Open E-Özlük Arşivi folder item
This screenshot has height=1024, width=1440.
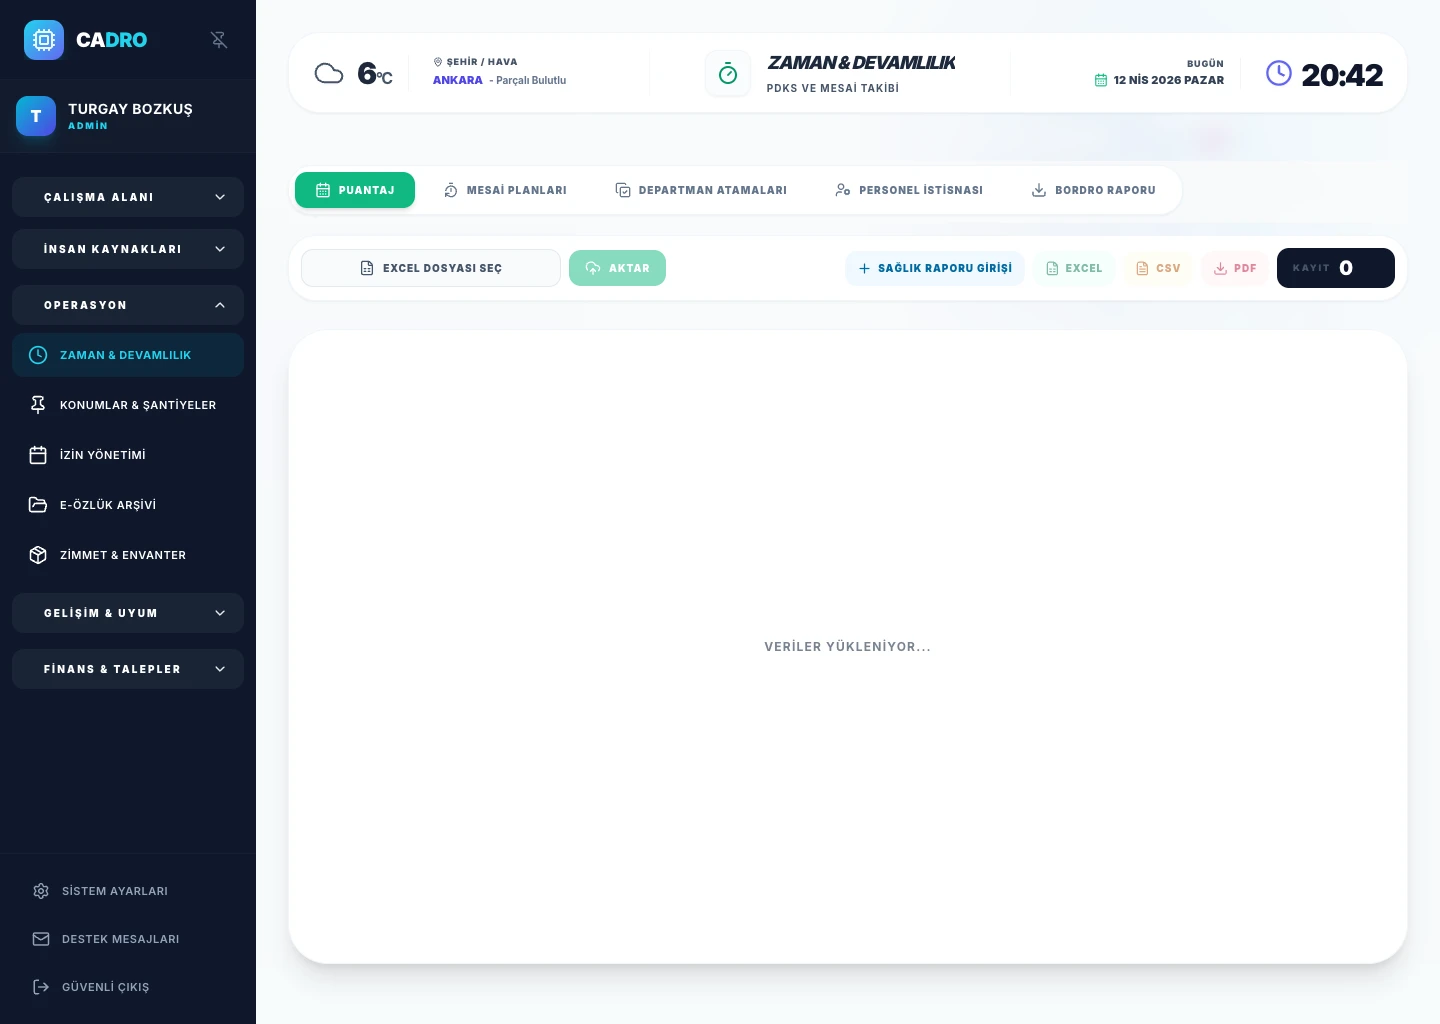point(128,505)
